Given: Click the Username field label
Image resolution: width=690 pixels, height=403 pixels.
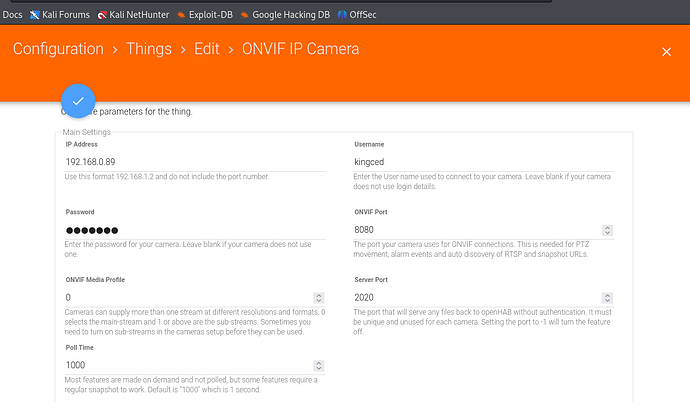Looking at the screenshot, I should tap(369, 144).
